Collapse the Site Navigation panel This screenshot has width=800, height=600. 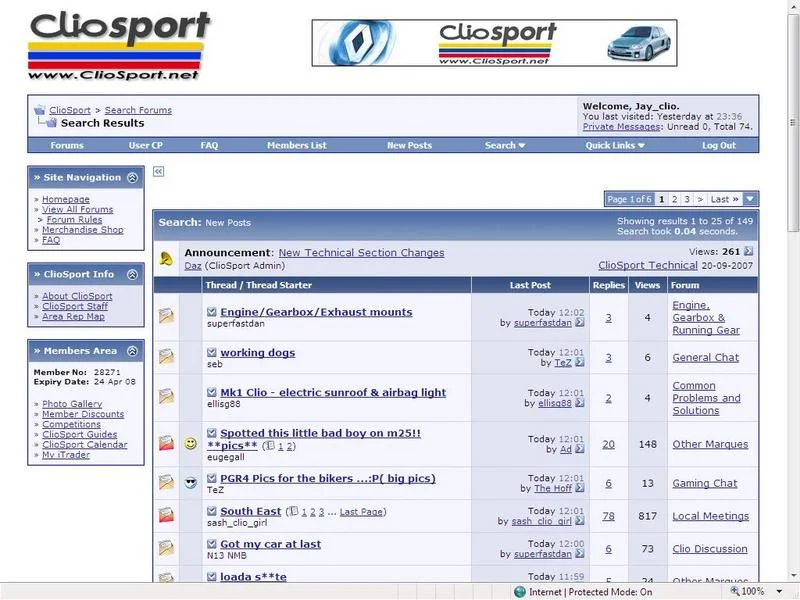[133, 178]
